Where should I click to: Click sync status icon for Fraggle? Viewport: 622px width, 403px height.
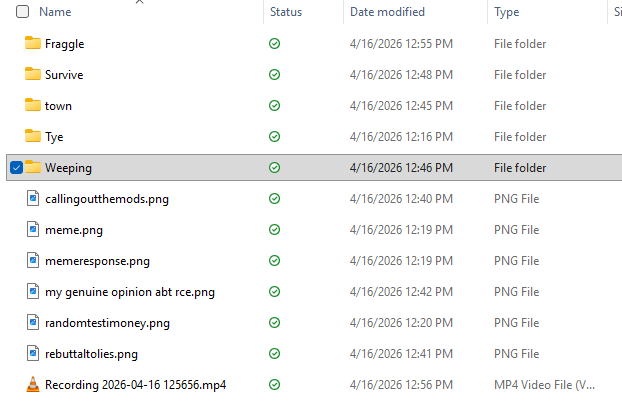coord(275,43)
